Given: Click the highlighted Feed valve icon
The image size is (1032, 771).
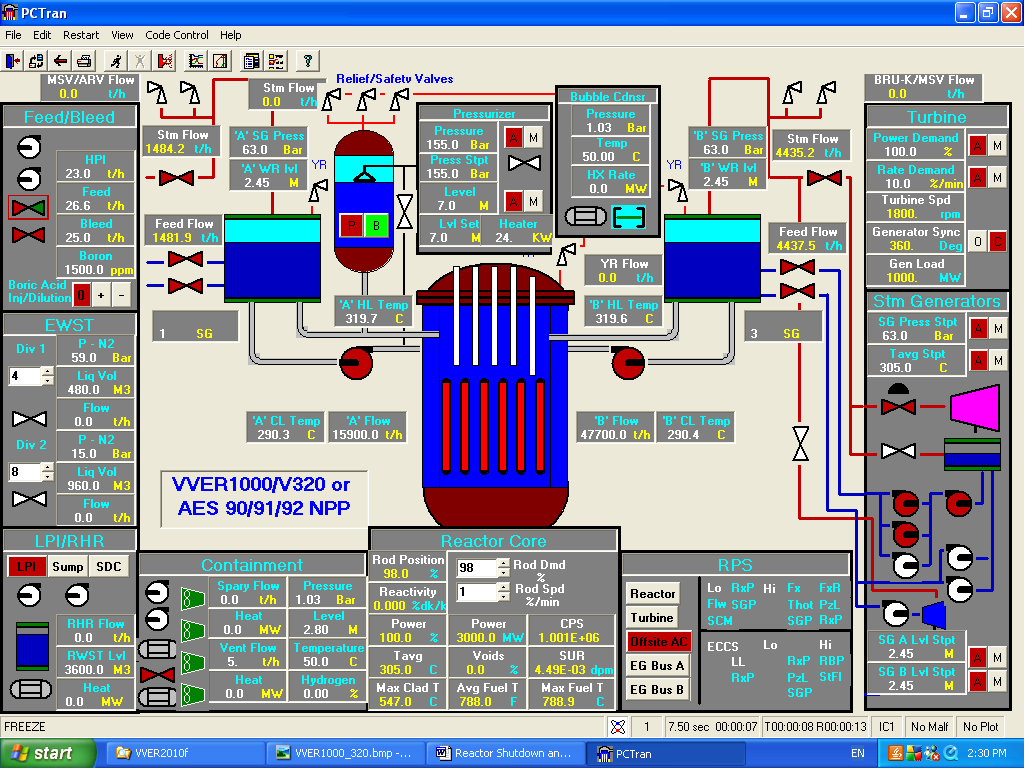Looking at the screenshot, I should pyautogui.click(x=28, y=208).
